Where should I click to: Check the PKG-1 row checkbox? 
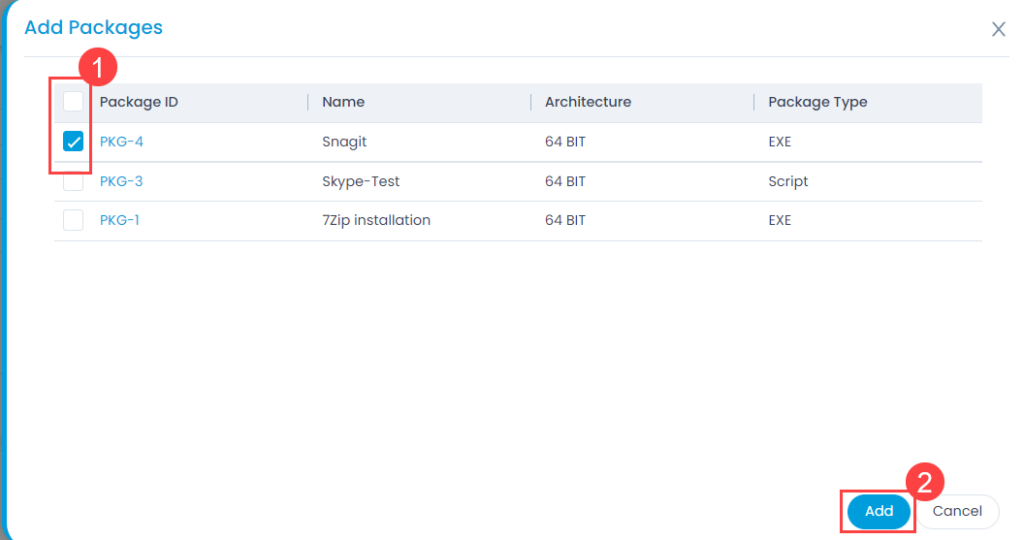coord(73,220)
